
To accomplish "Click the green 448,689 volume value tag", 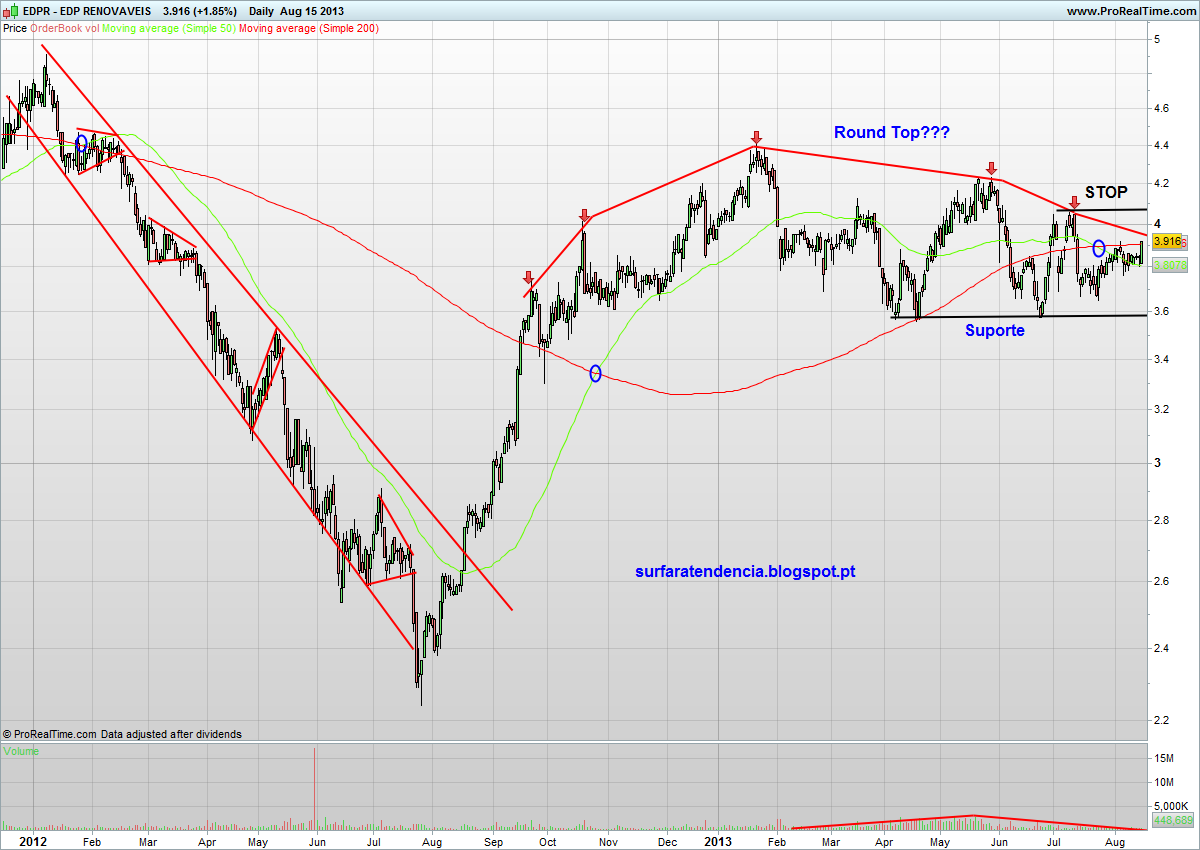I will (x=1172, y=819).
